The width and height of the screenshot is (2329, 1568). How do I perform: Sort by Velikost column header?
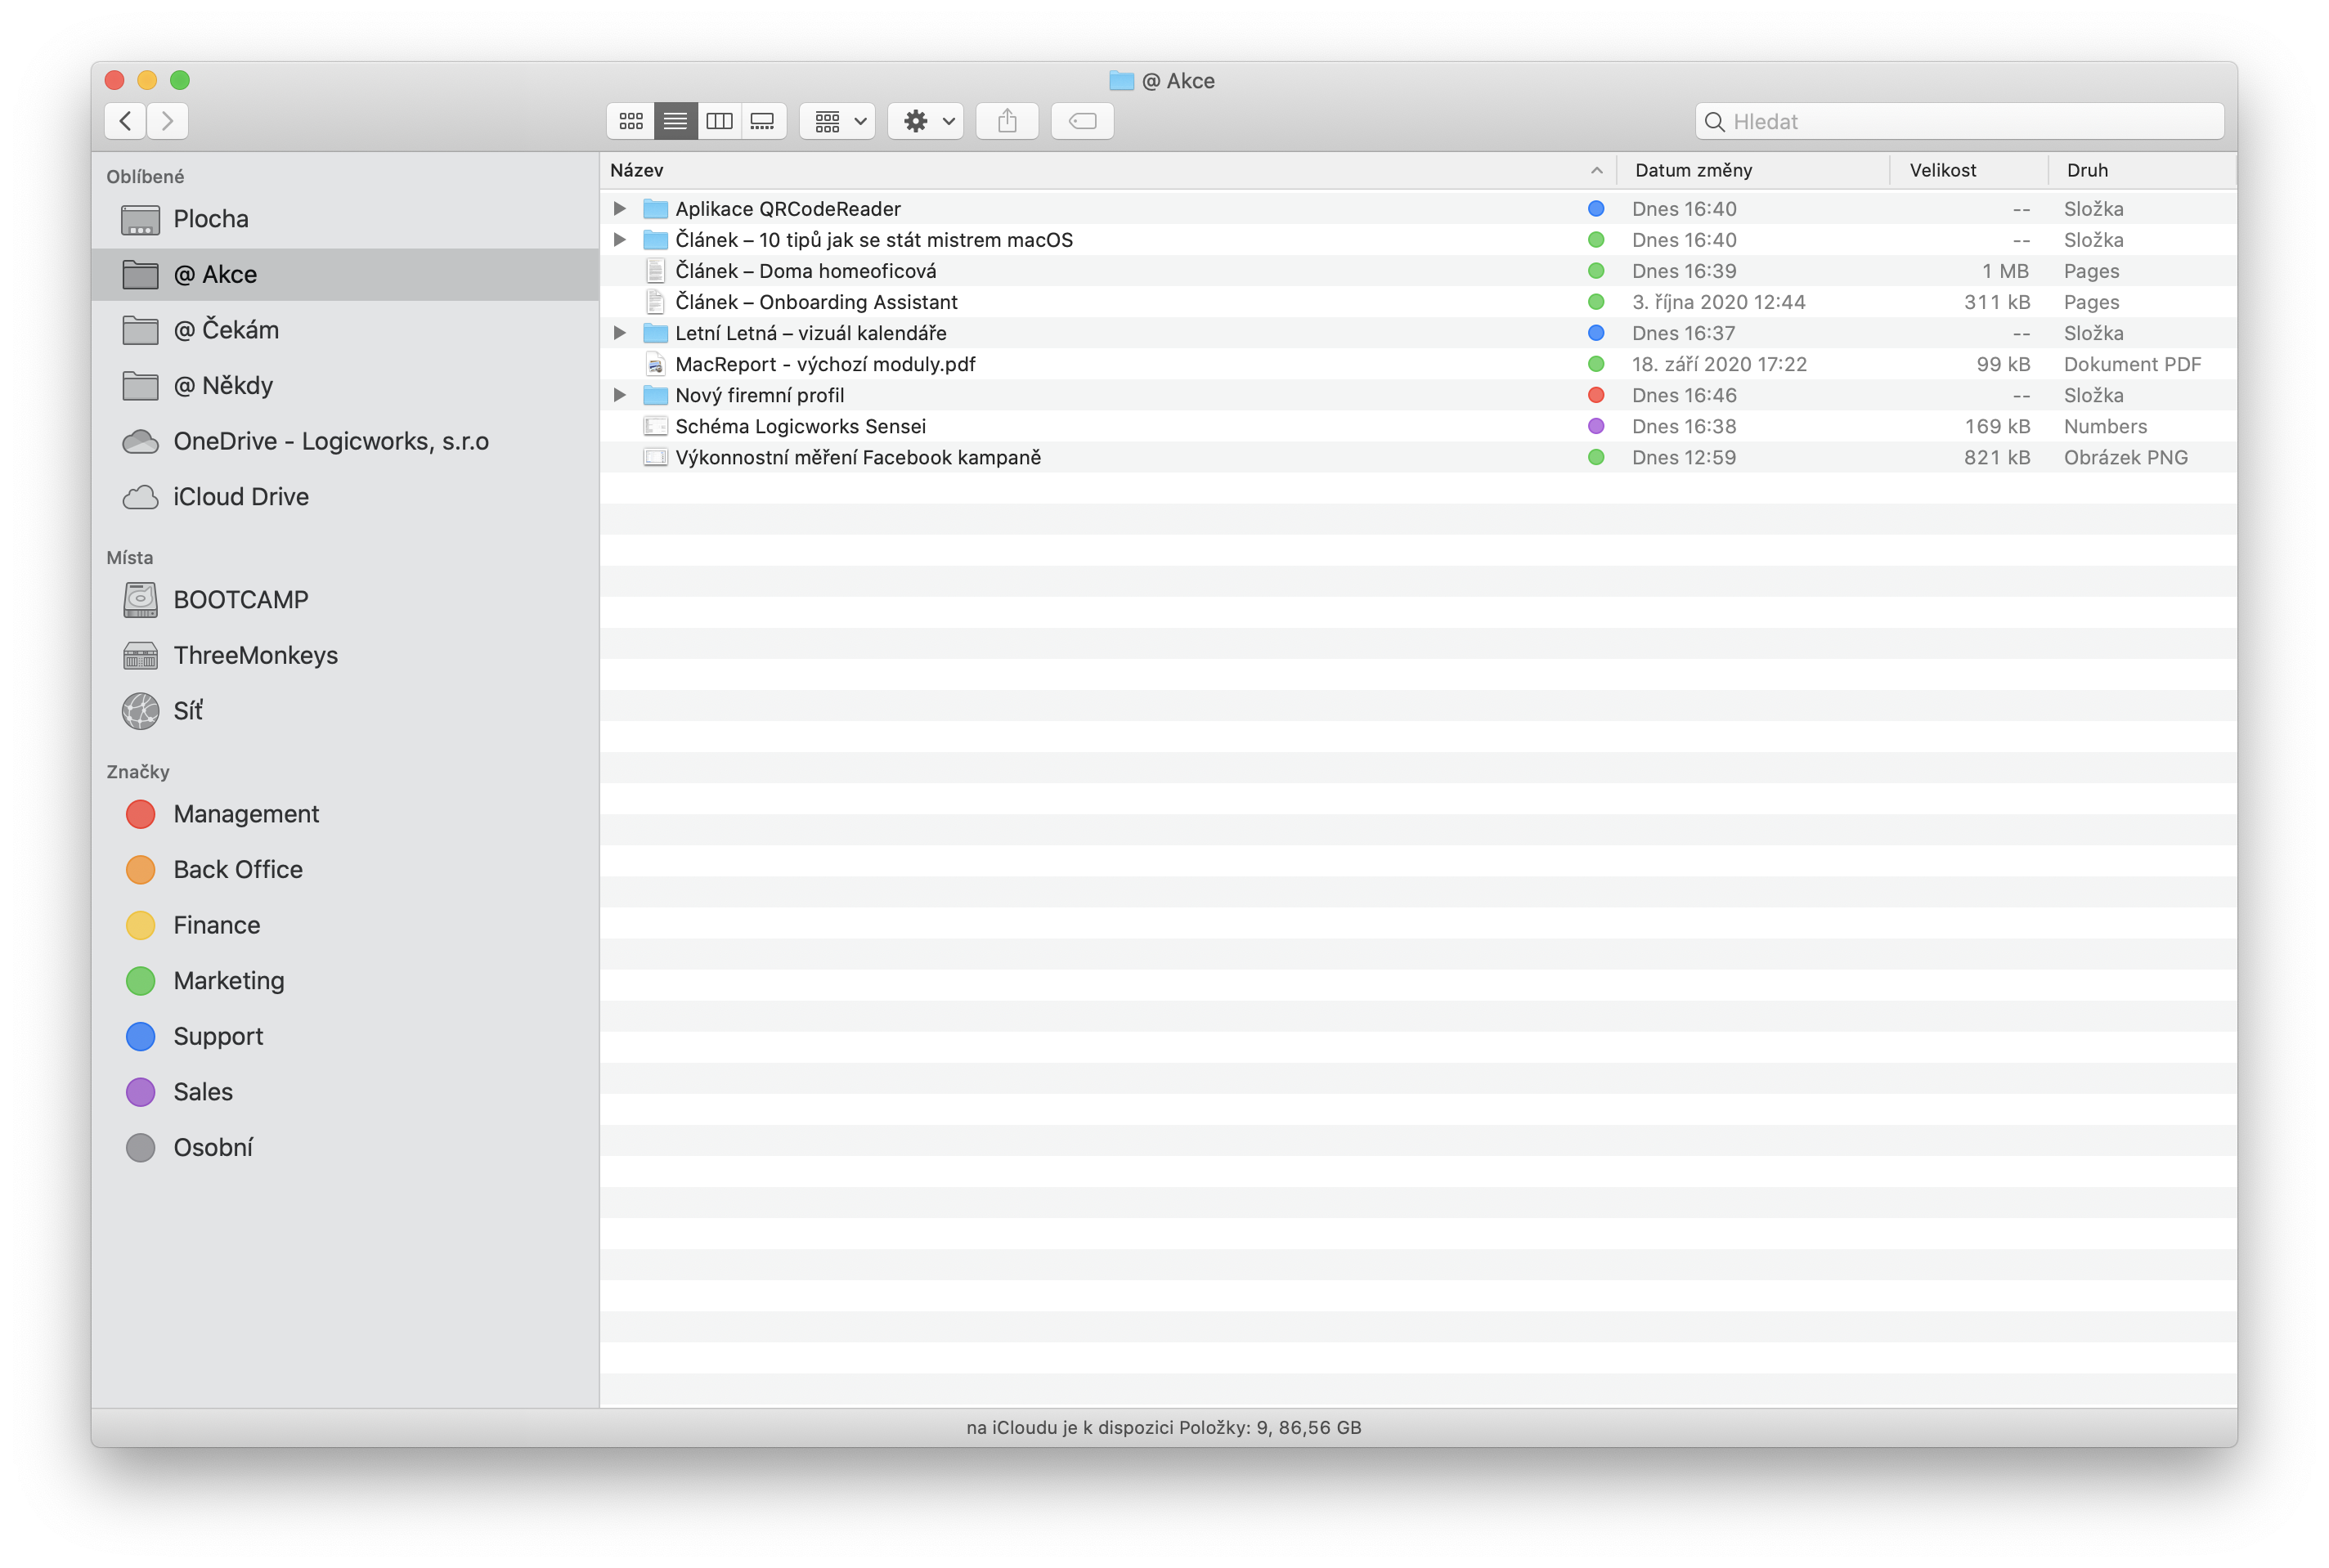click(1942, 170)
